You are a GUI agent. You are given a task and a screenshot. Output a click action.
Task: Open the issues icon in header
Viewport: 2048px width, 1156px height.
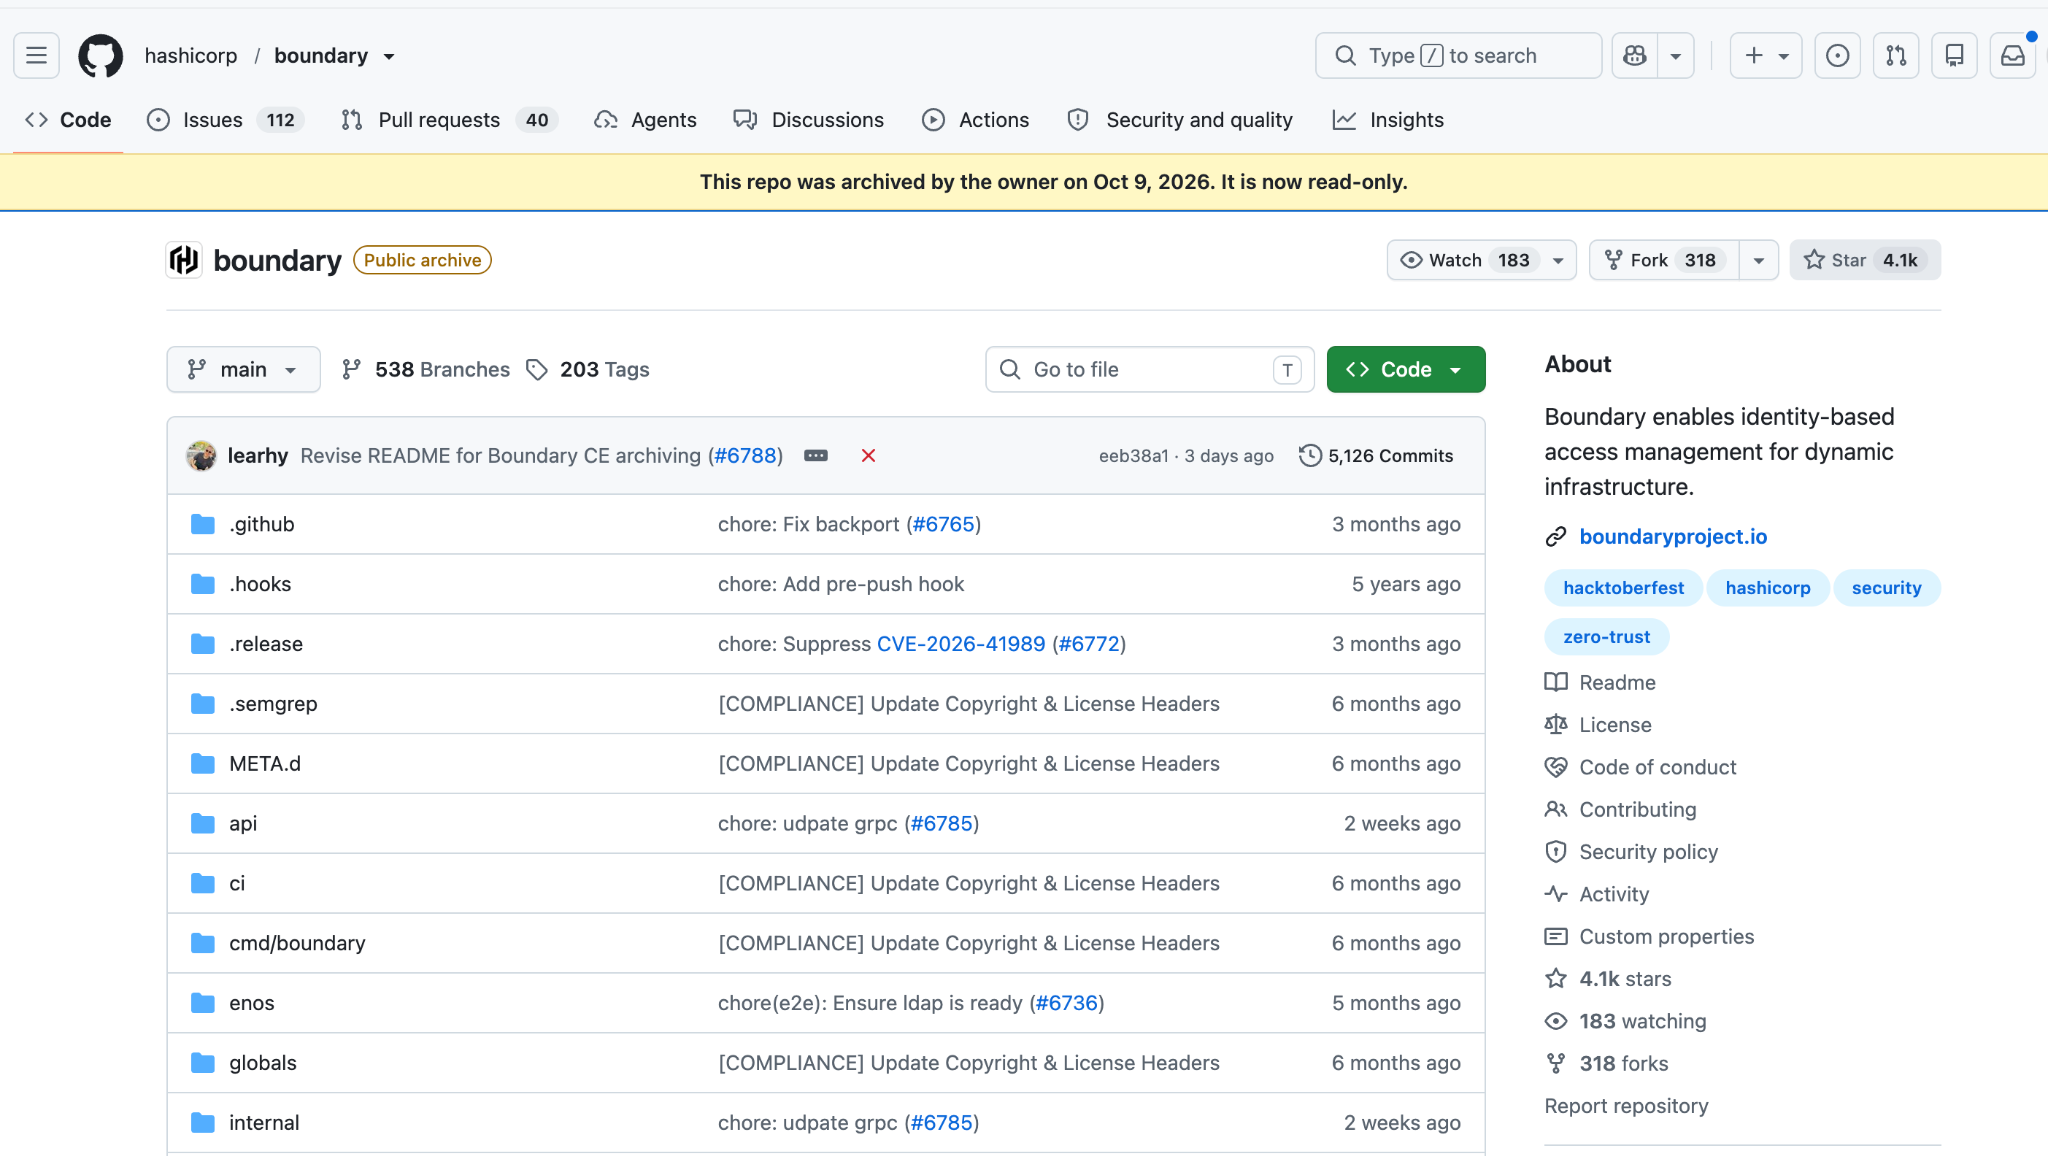point(1837,55)
